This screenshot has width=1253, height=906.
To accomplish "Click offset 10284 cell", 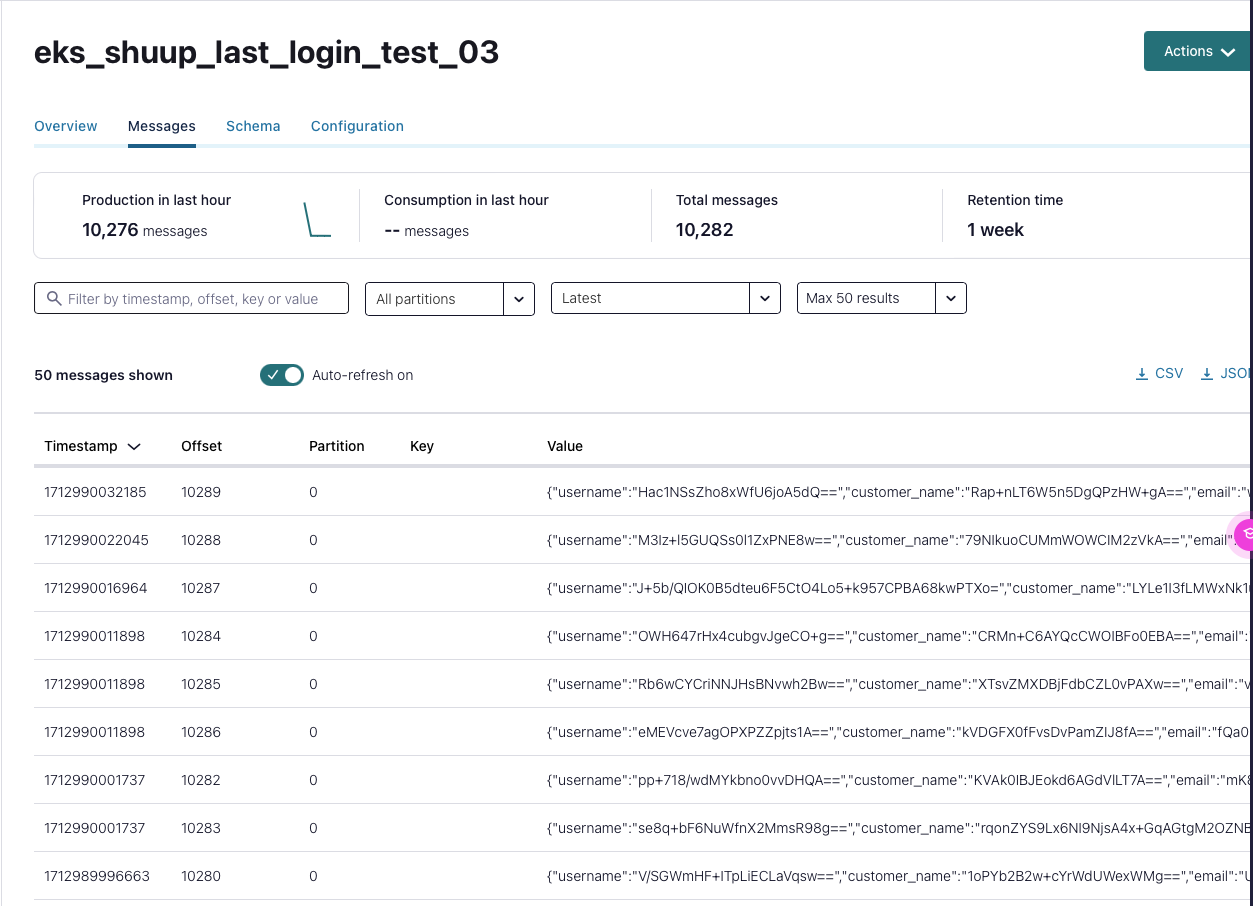I will pyautogui.click(x=201, y=636).
